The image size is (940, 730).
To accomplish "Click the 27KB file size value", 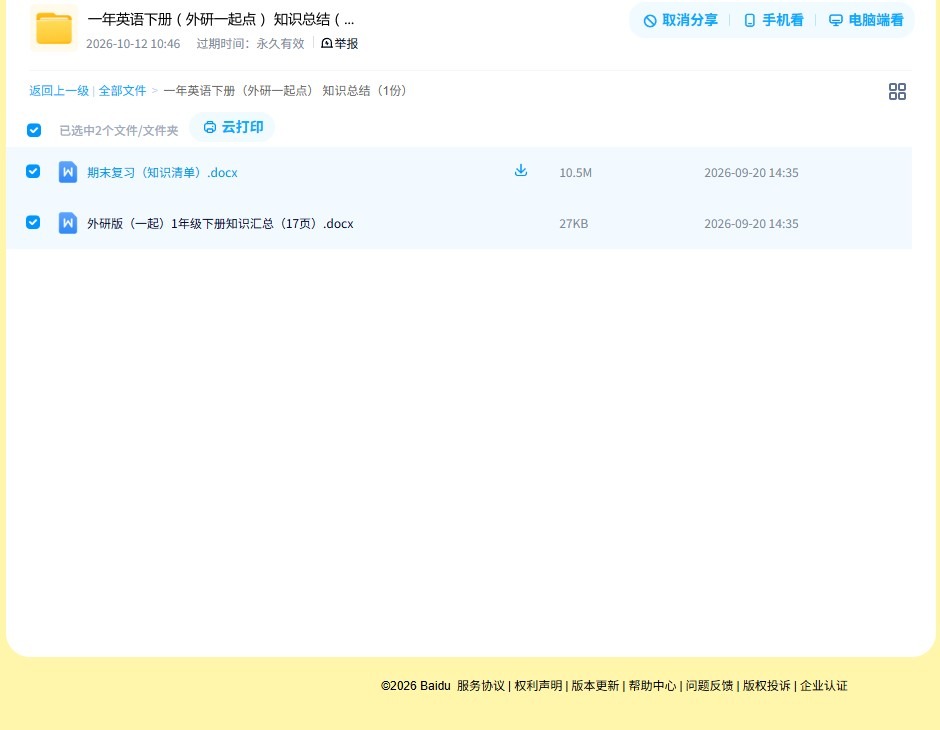I will (574, 224).
